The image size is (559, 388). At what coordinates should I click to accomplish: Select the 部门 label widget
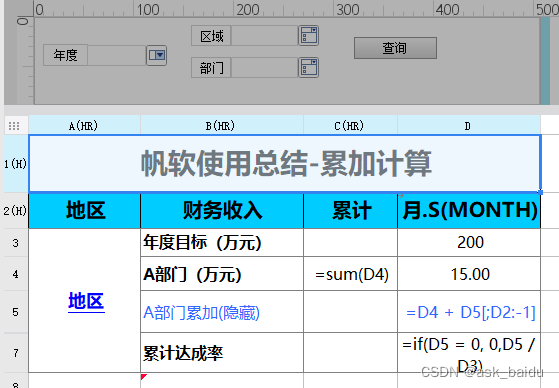(211, 68)
